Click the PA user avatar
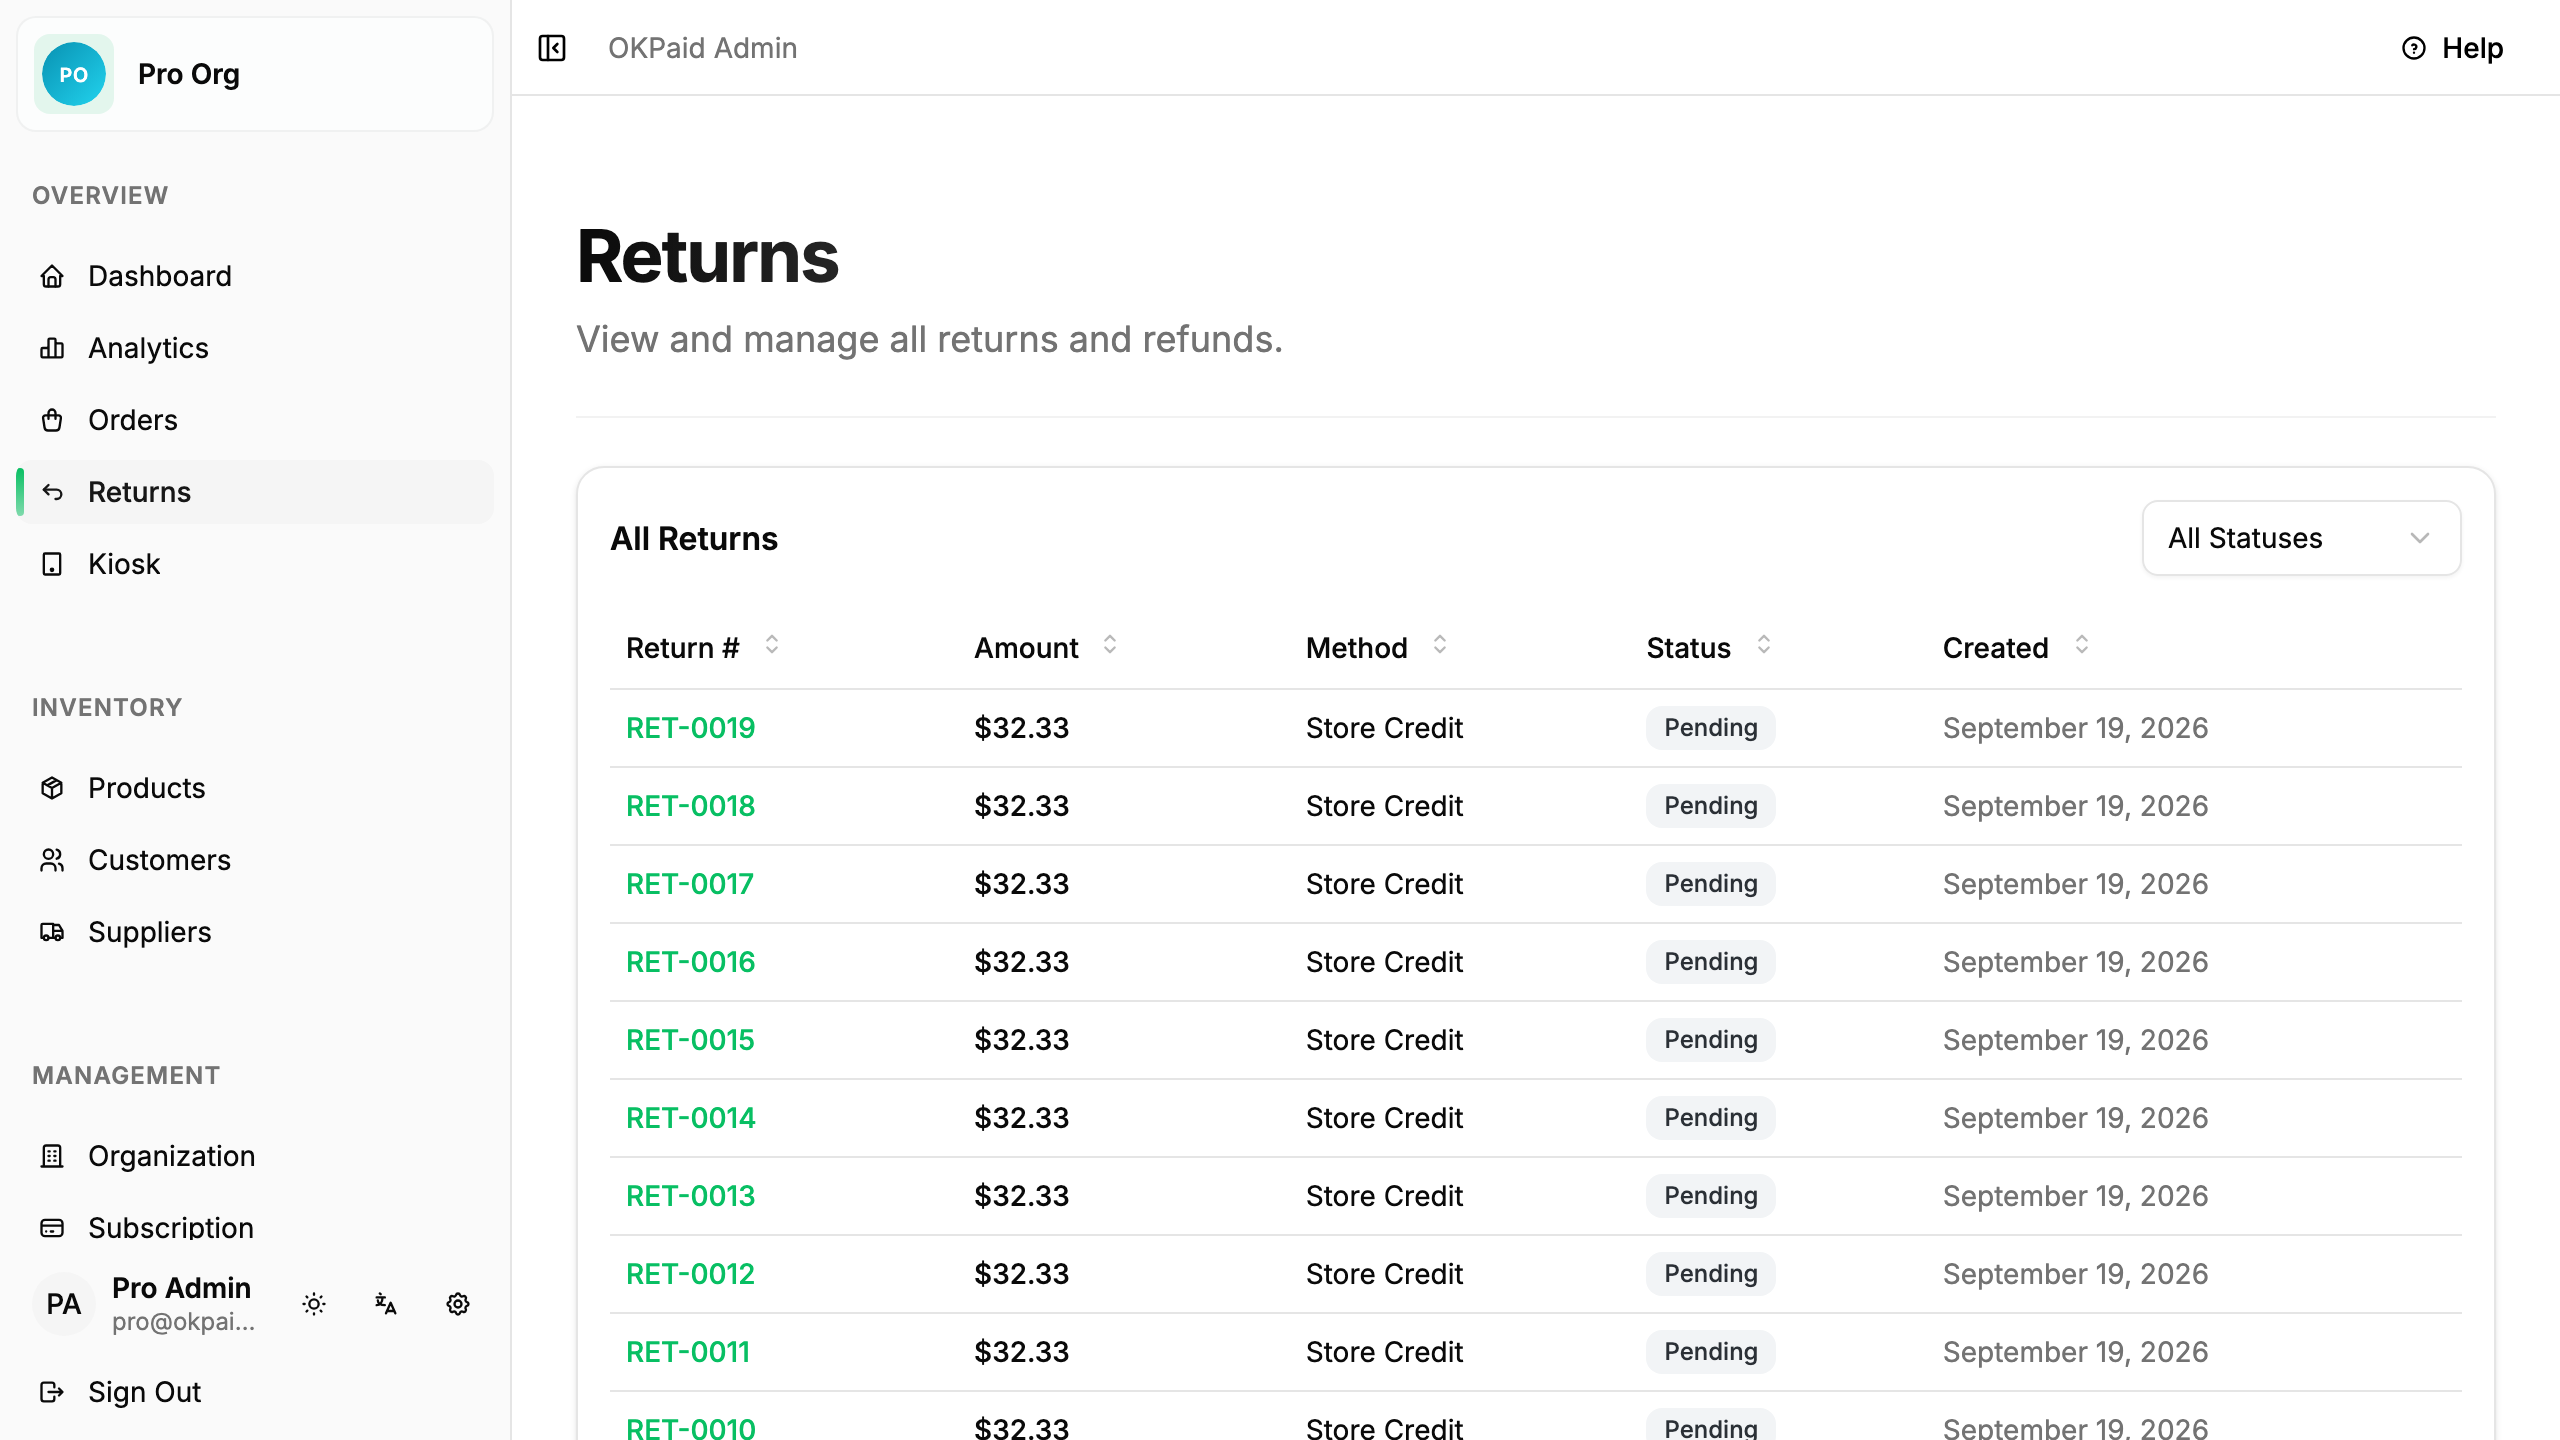The image size is (2560, 1440). [x=64, y=1304]
